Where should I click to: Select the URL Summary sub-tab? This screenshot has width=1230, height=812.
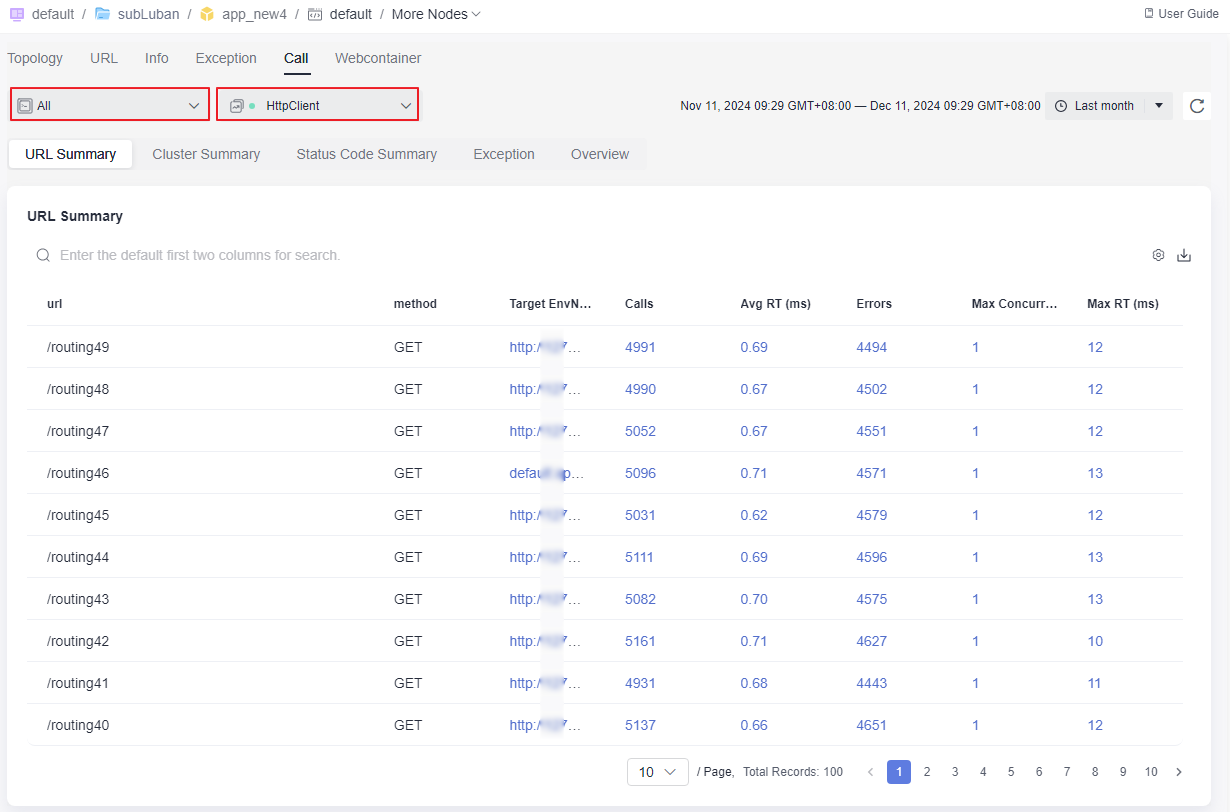(x=71, y=154)
